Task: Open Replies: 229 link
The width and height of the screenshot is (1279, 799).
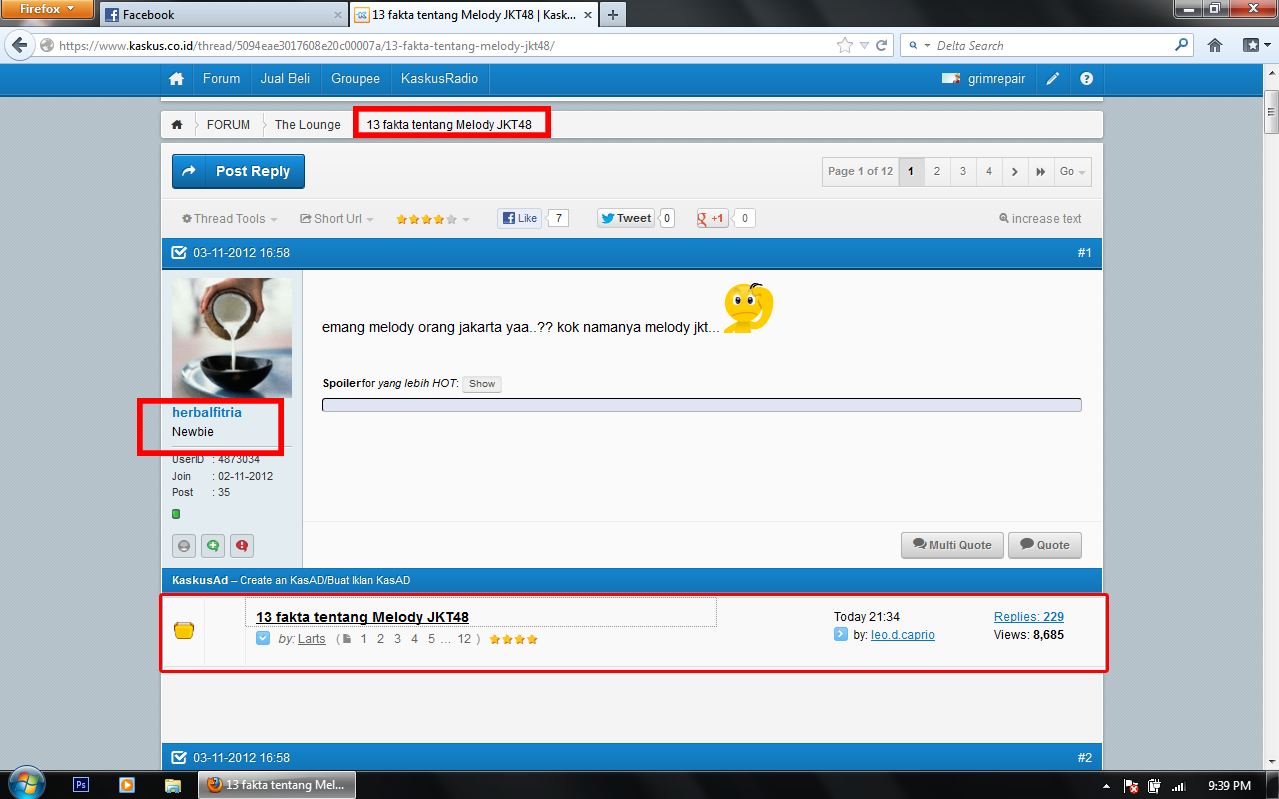Action: pyautogui.click(x=1029, y=617)
